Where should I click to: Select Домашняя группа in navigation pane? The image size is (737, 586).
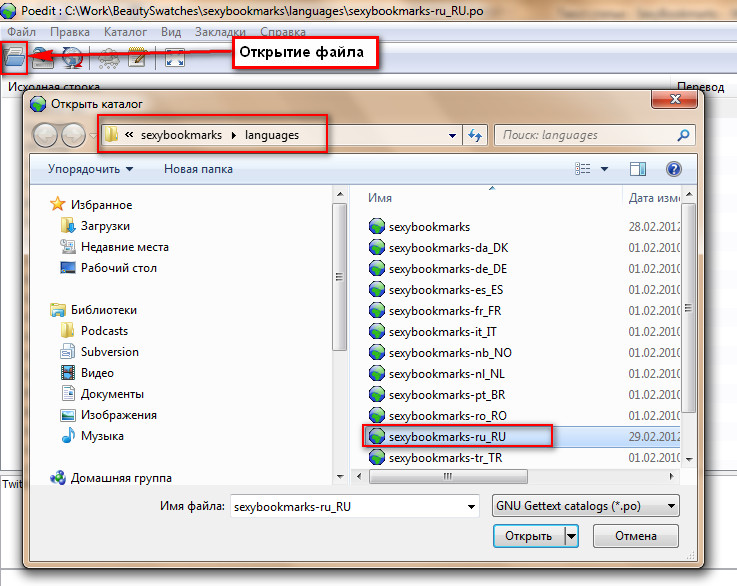pos(111,478)
